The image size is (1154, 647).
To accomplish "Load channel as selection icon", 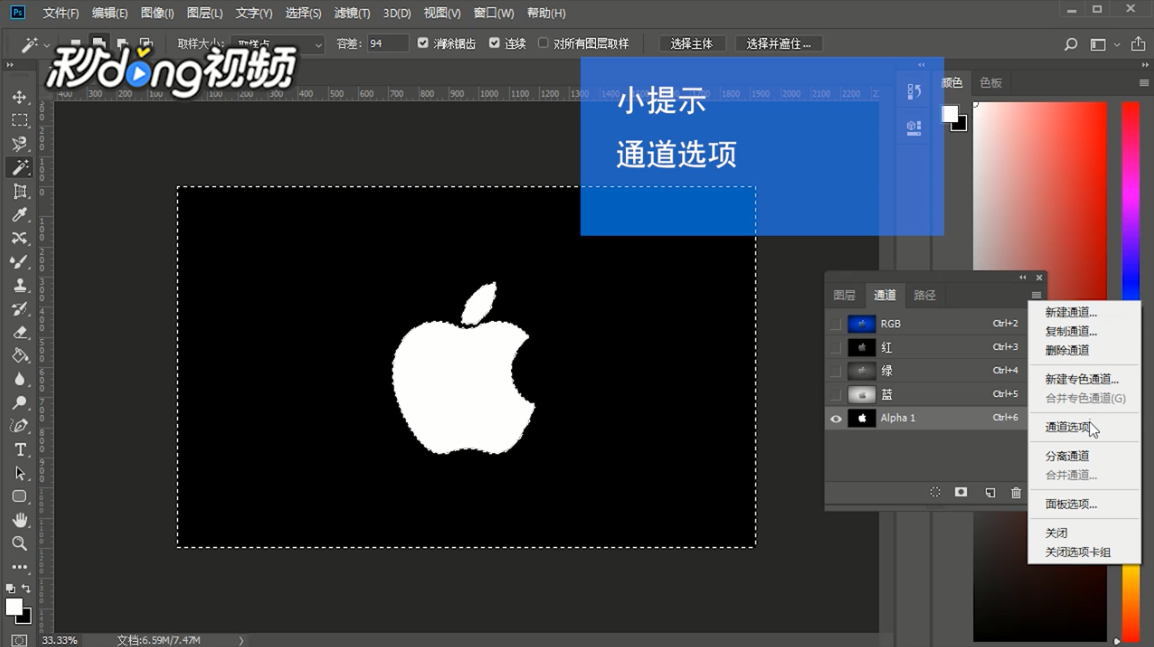I will 935,492.
